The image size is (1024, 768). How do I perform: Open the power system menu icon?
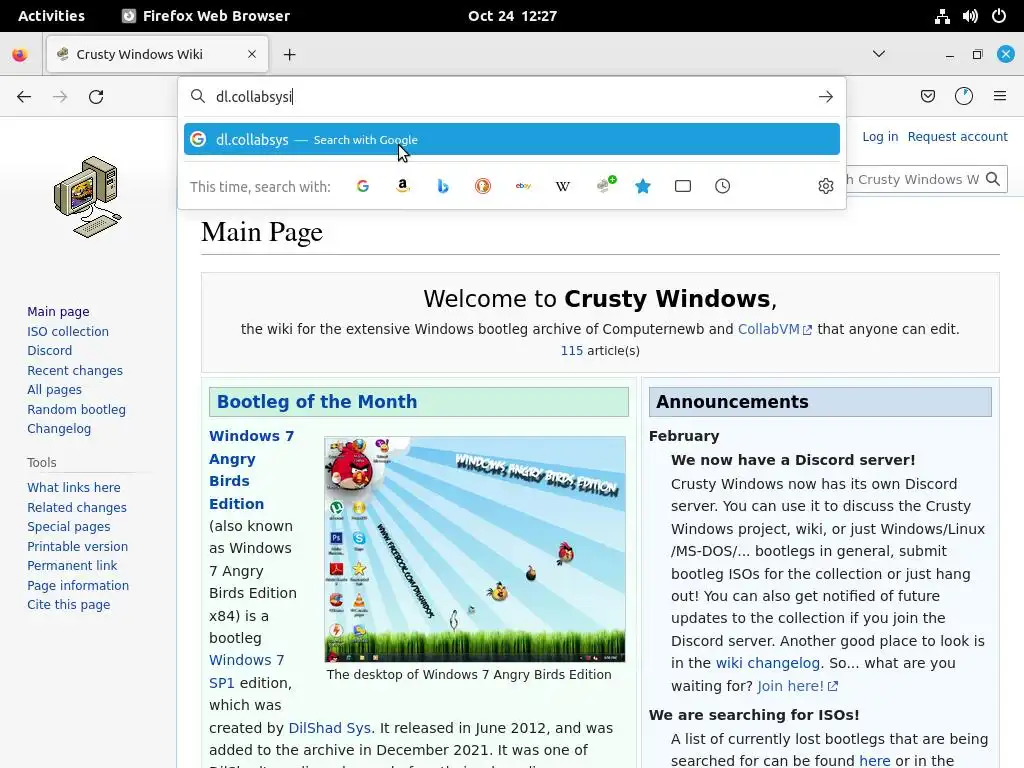pyautogui.click(x=999, y=16)
